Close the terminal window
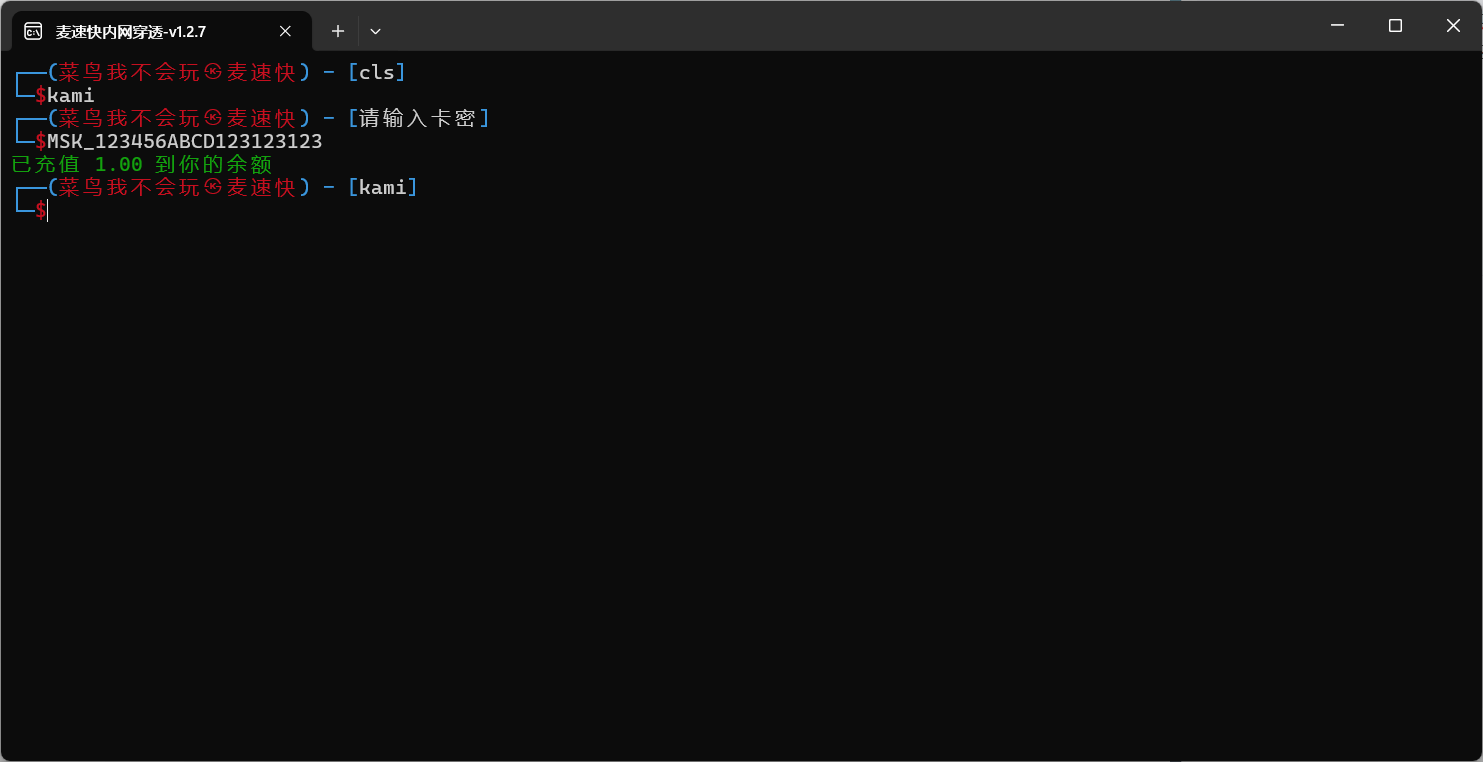The image size is (1483, 762). point(1453,26)
